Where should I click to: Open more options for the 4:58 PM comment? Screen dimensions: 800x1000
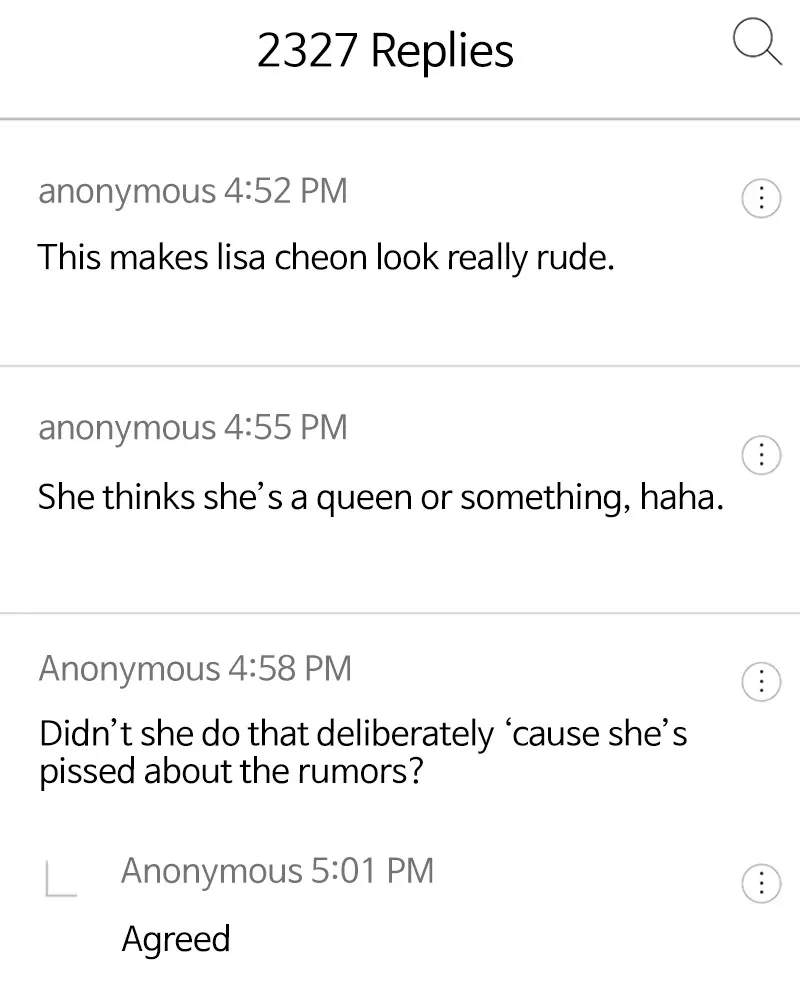point(760,682)
